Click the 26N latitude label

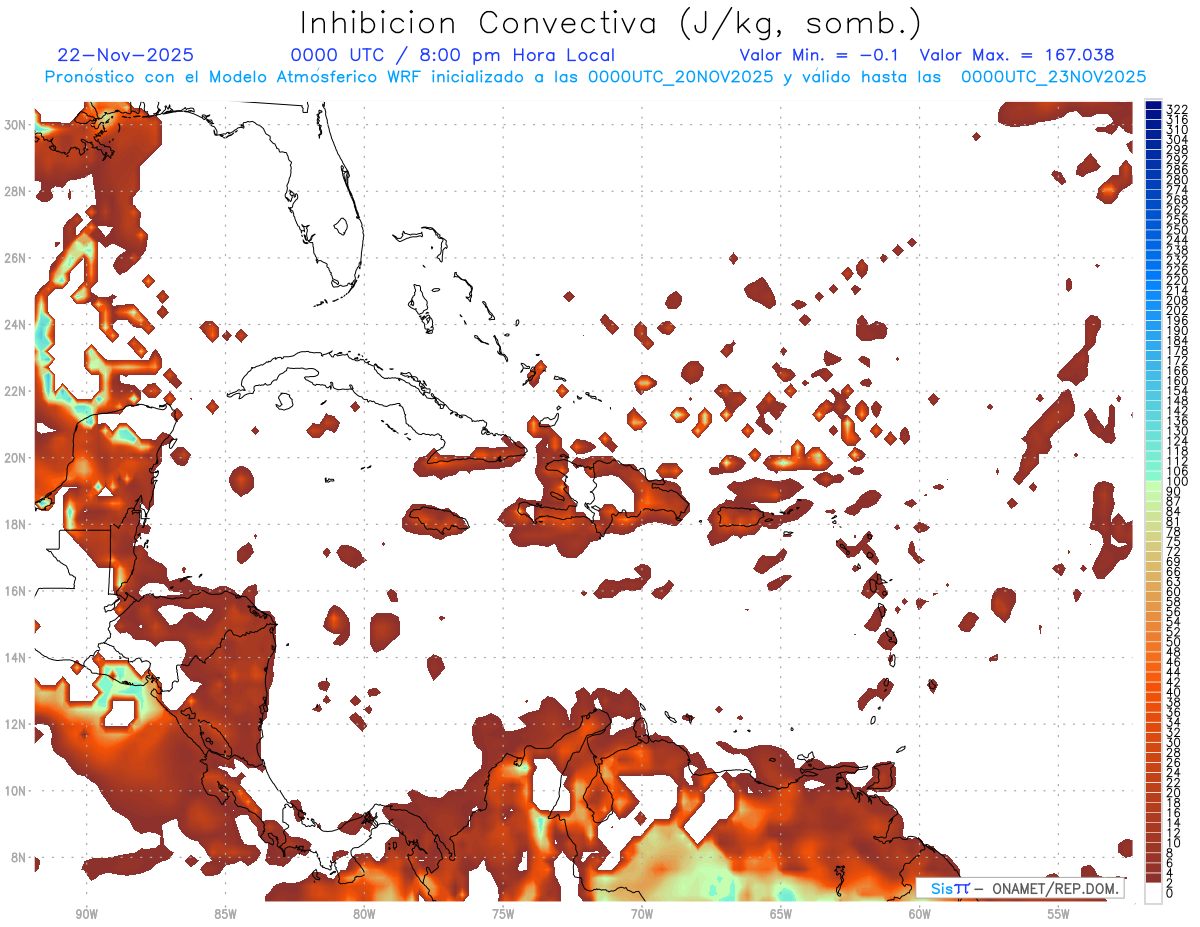(17, 258)
